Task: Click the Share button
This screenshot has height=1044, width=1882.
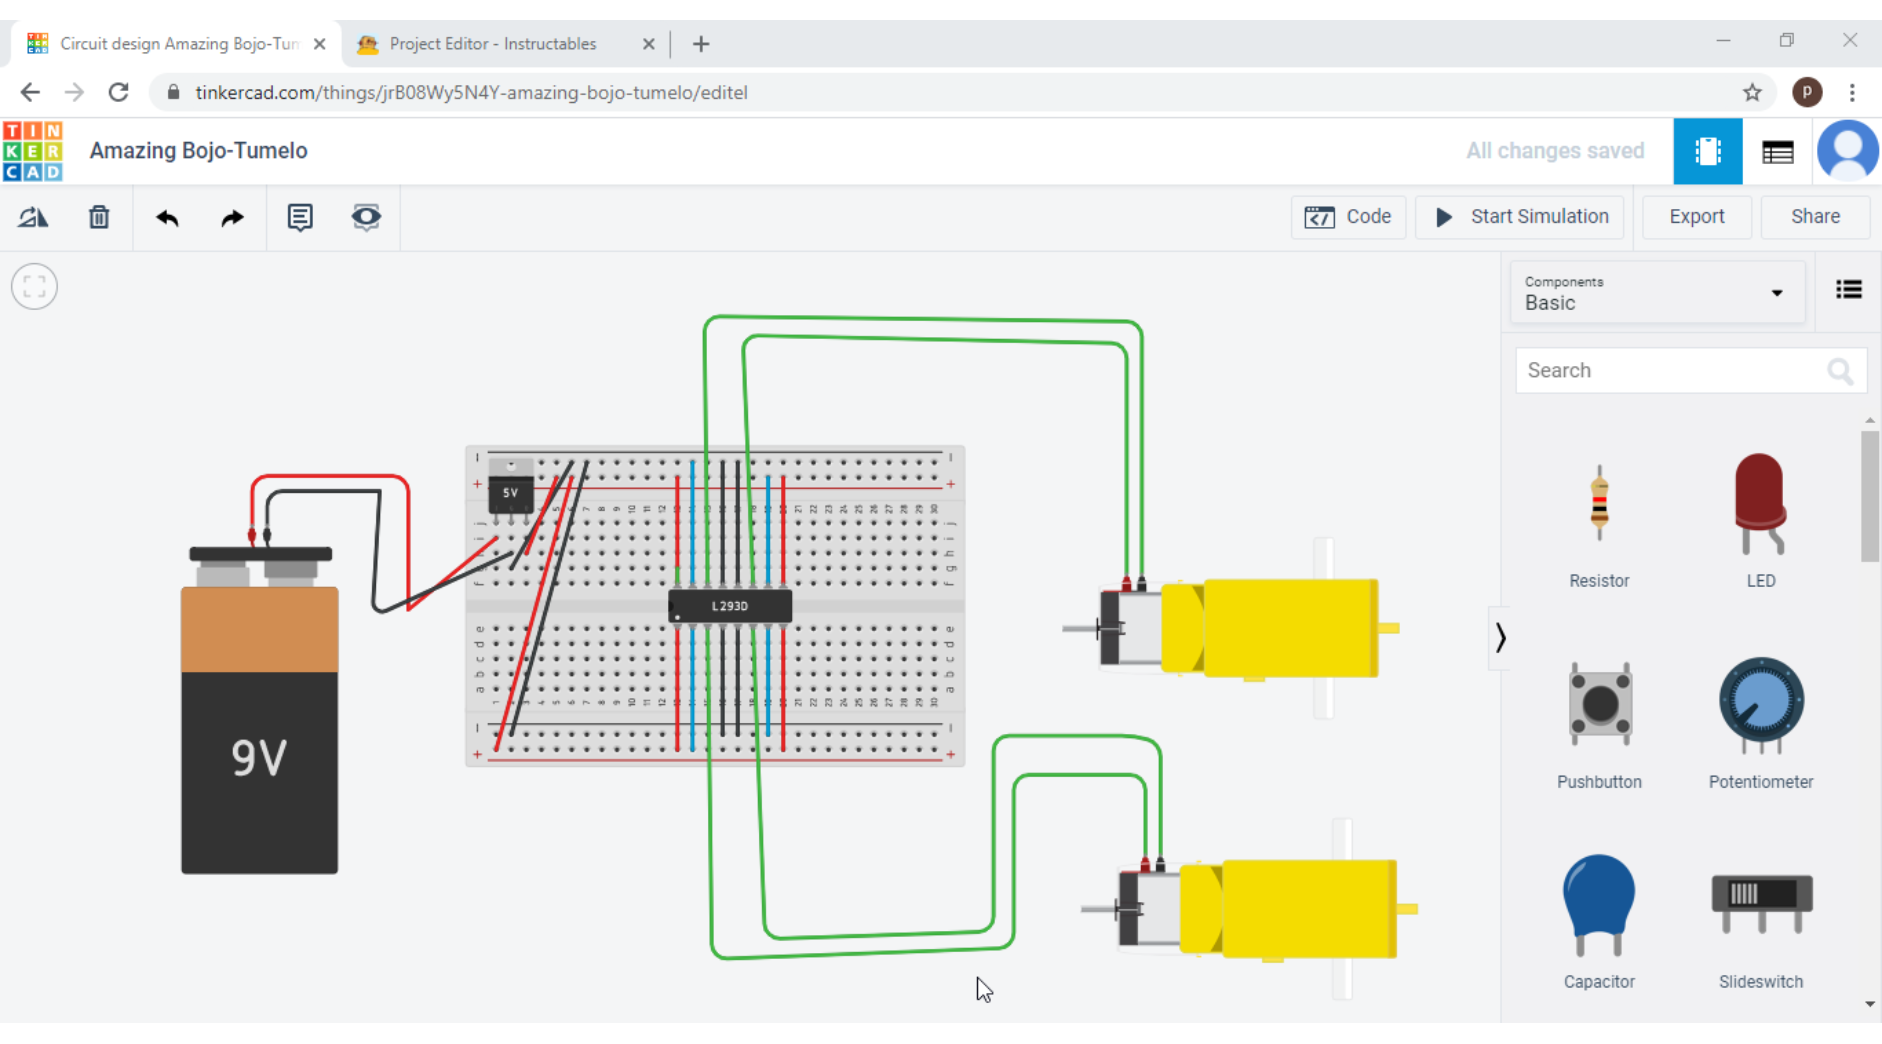Action: (x=1815, y=217)
